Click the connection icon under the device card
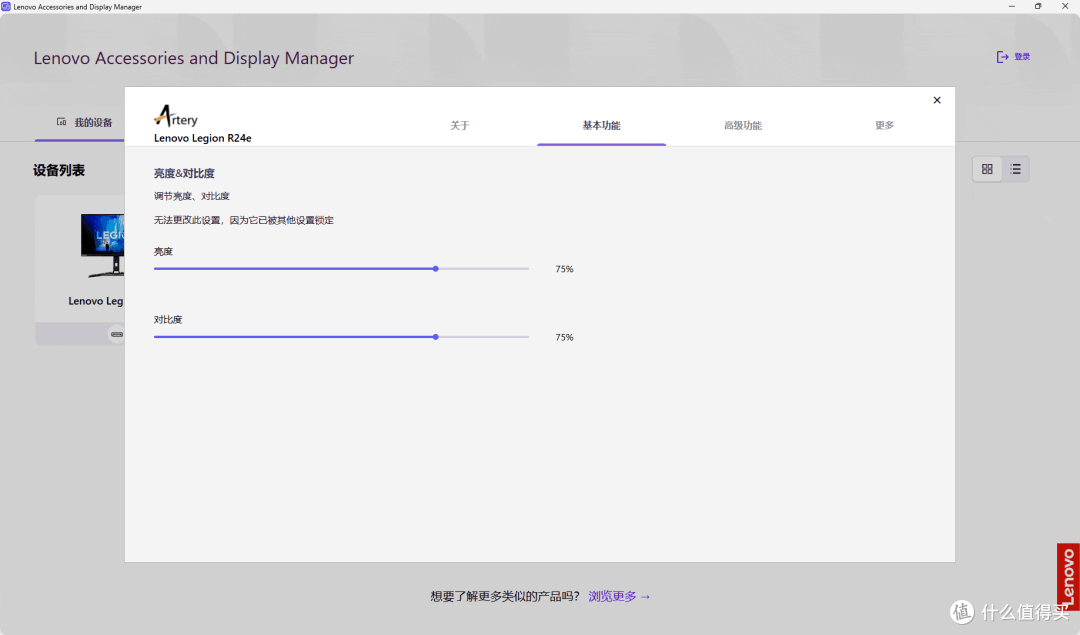Screen dimensions: 1080x635 [x=117, y=334]
